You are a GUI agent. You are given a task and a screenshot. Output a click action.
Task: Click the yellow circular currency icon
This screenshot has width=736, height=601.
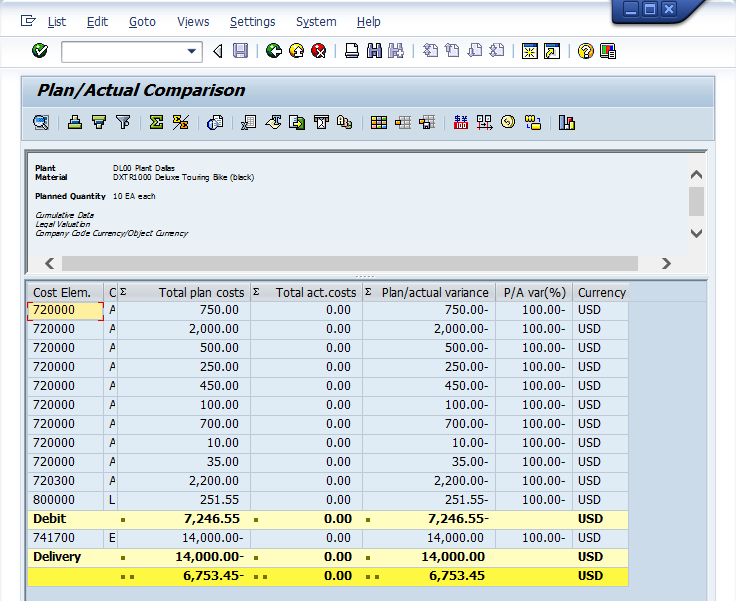coord(508,123)
